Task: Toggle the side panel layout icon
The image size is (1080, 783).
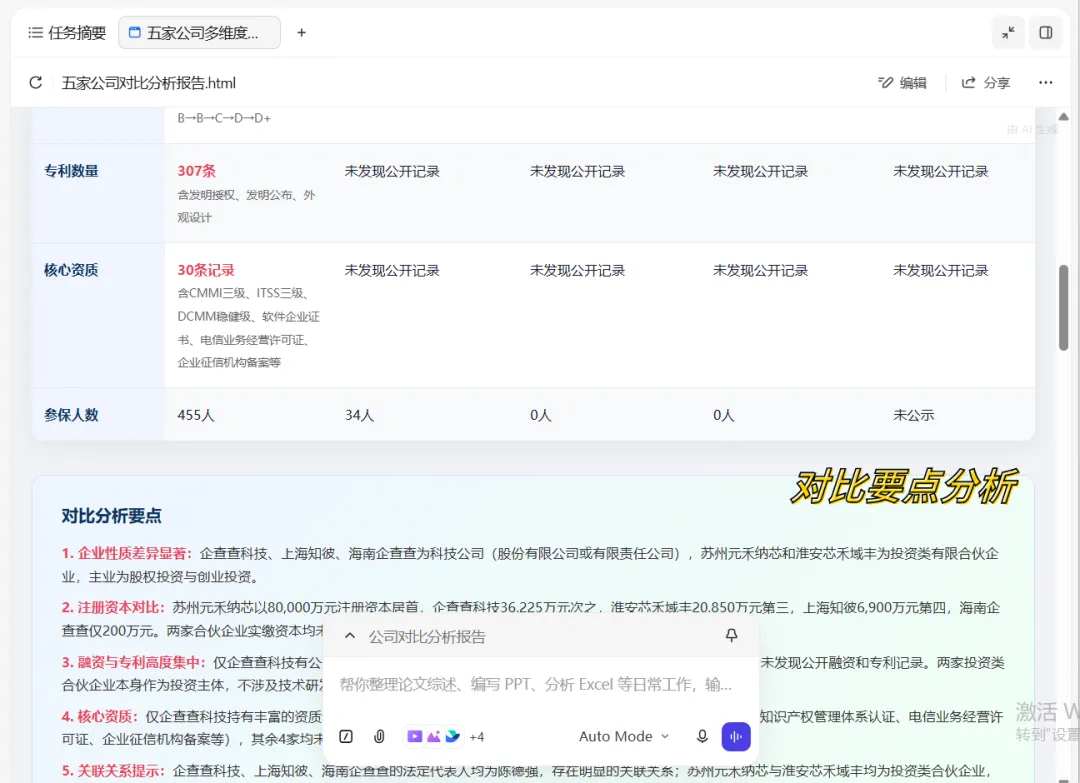Action: point(1046,32)
